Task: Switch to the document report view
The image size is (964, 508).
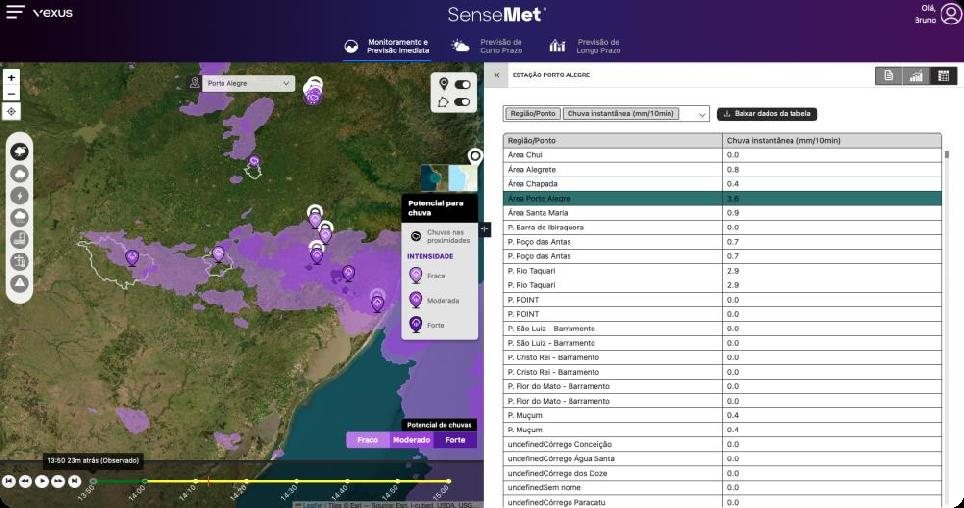Action: 888,76
